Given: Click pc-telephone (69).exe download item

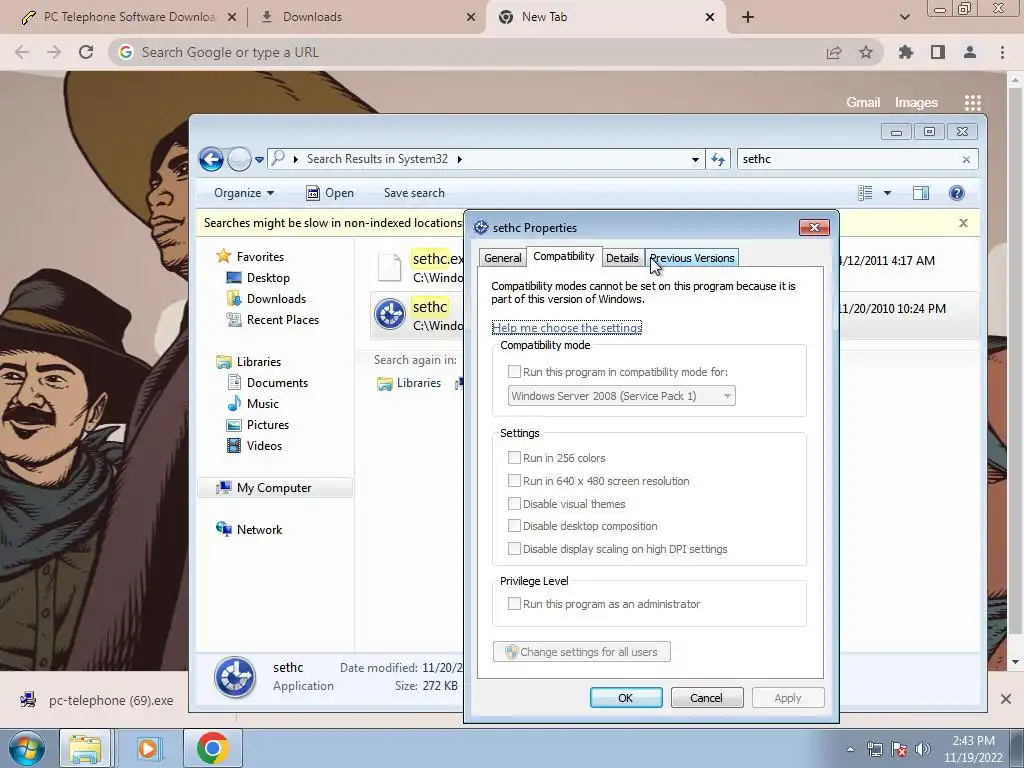Looking at the screenshot, I should [98, 700].
